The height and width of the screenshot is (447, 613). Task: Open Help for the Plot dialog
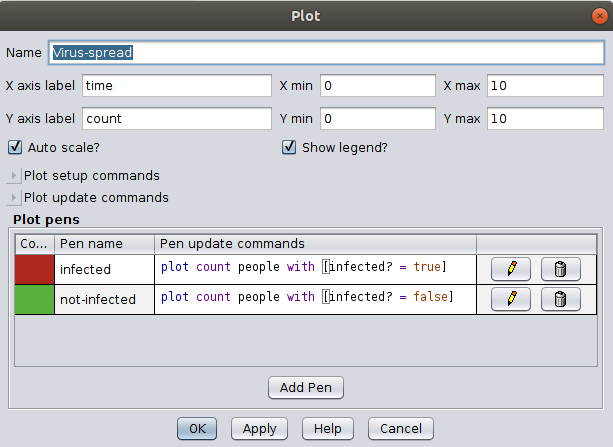click(x=327, y=428)
